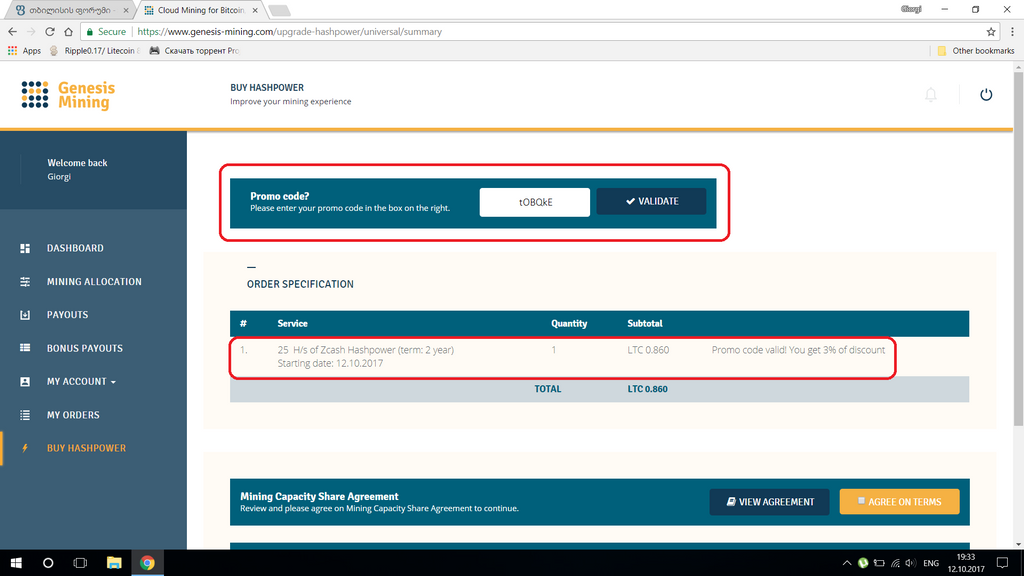This screenshot has width=1024, height=576.
Task: Open Cortana search circle
Action: (x=48, y=563)
